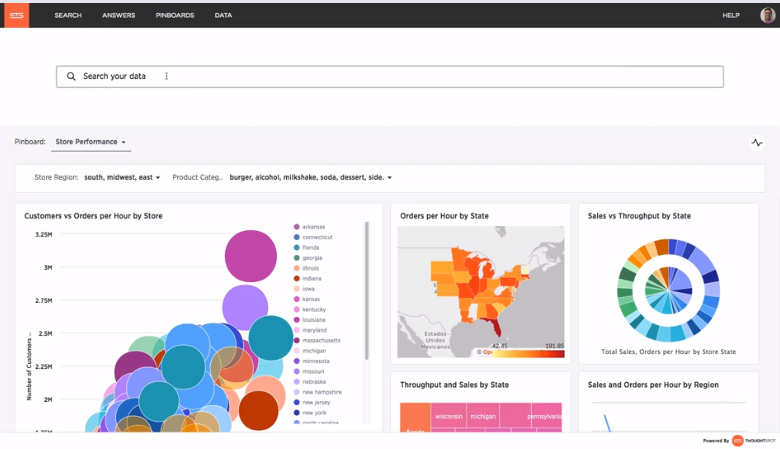Click the Powered By ThoughtSpot logo
The height and width of the screenshot is (449, 780).
[x=739, y=441]
